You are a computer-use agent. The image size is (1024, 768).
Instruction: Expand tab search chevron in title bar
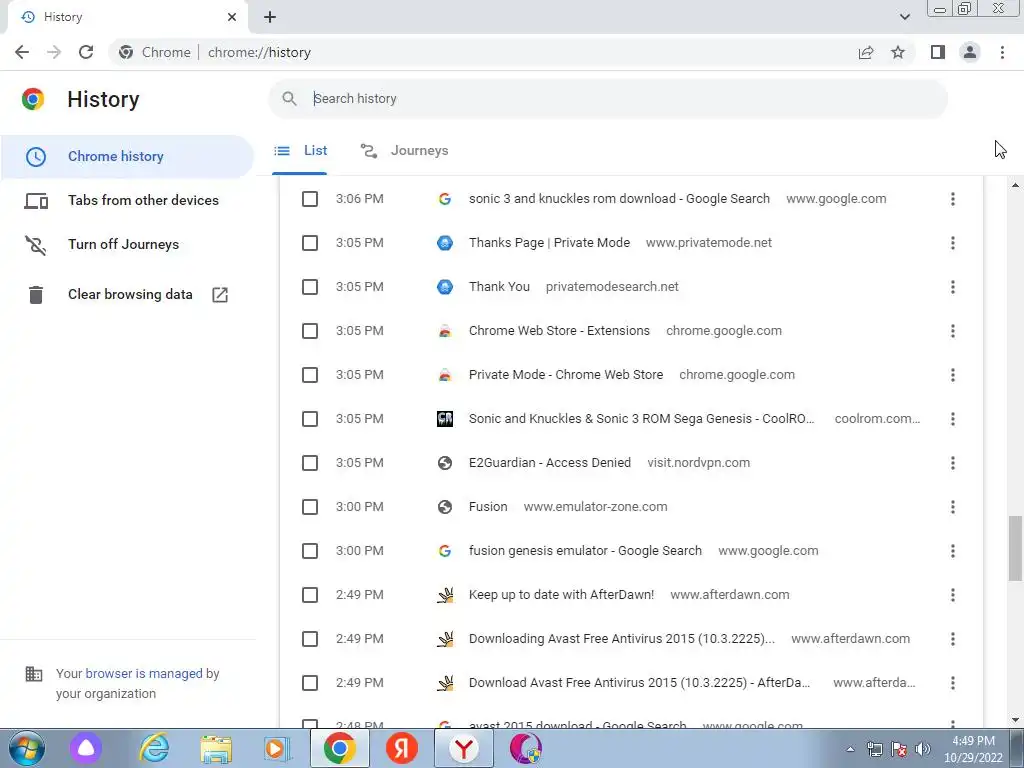[x=904, y=17]
